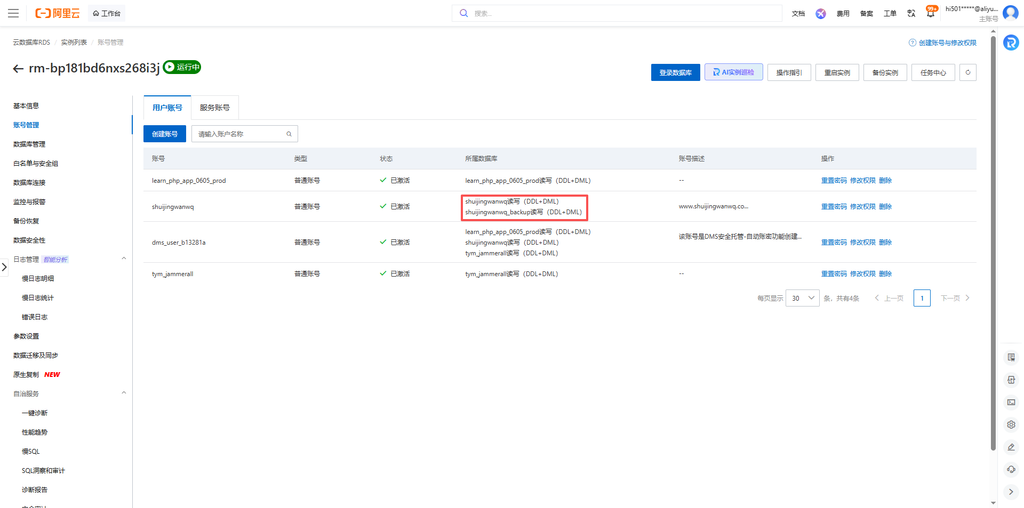Open the hamburger main menu

pyautogui.click(x=13, y=13)
